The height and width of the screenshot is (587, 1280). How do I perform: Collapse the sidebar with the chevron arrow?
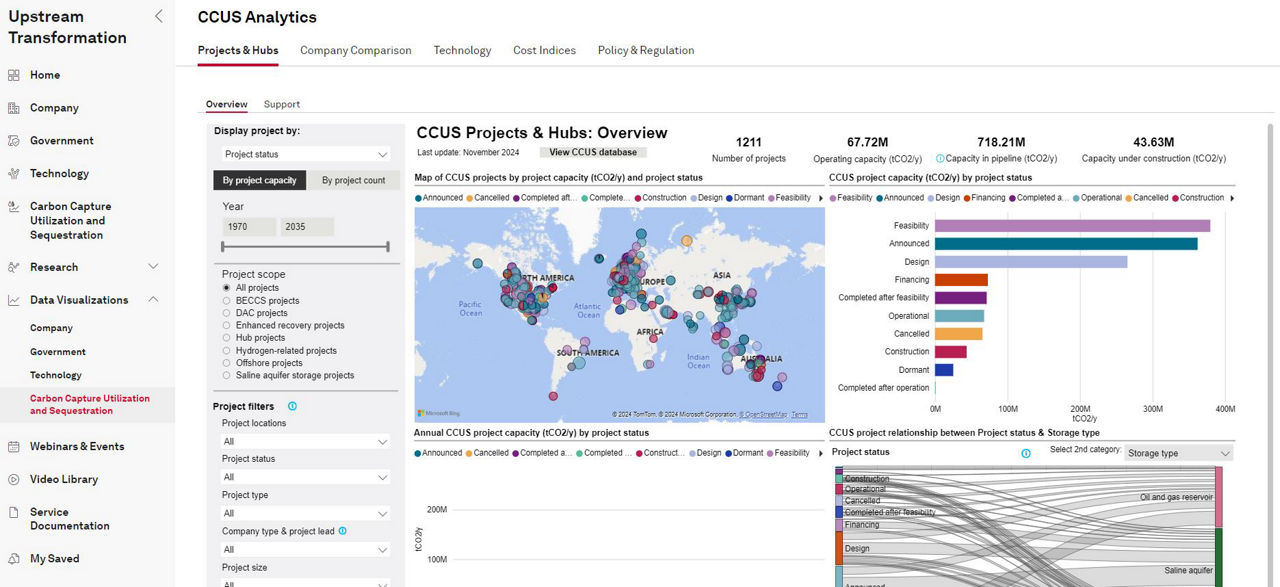point(158,16)
